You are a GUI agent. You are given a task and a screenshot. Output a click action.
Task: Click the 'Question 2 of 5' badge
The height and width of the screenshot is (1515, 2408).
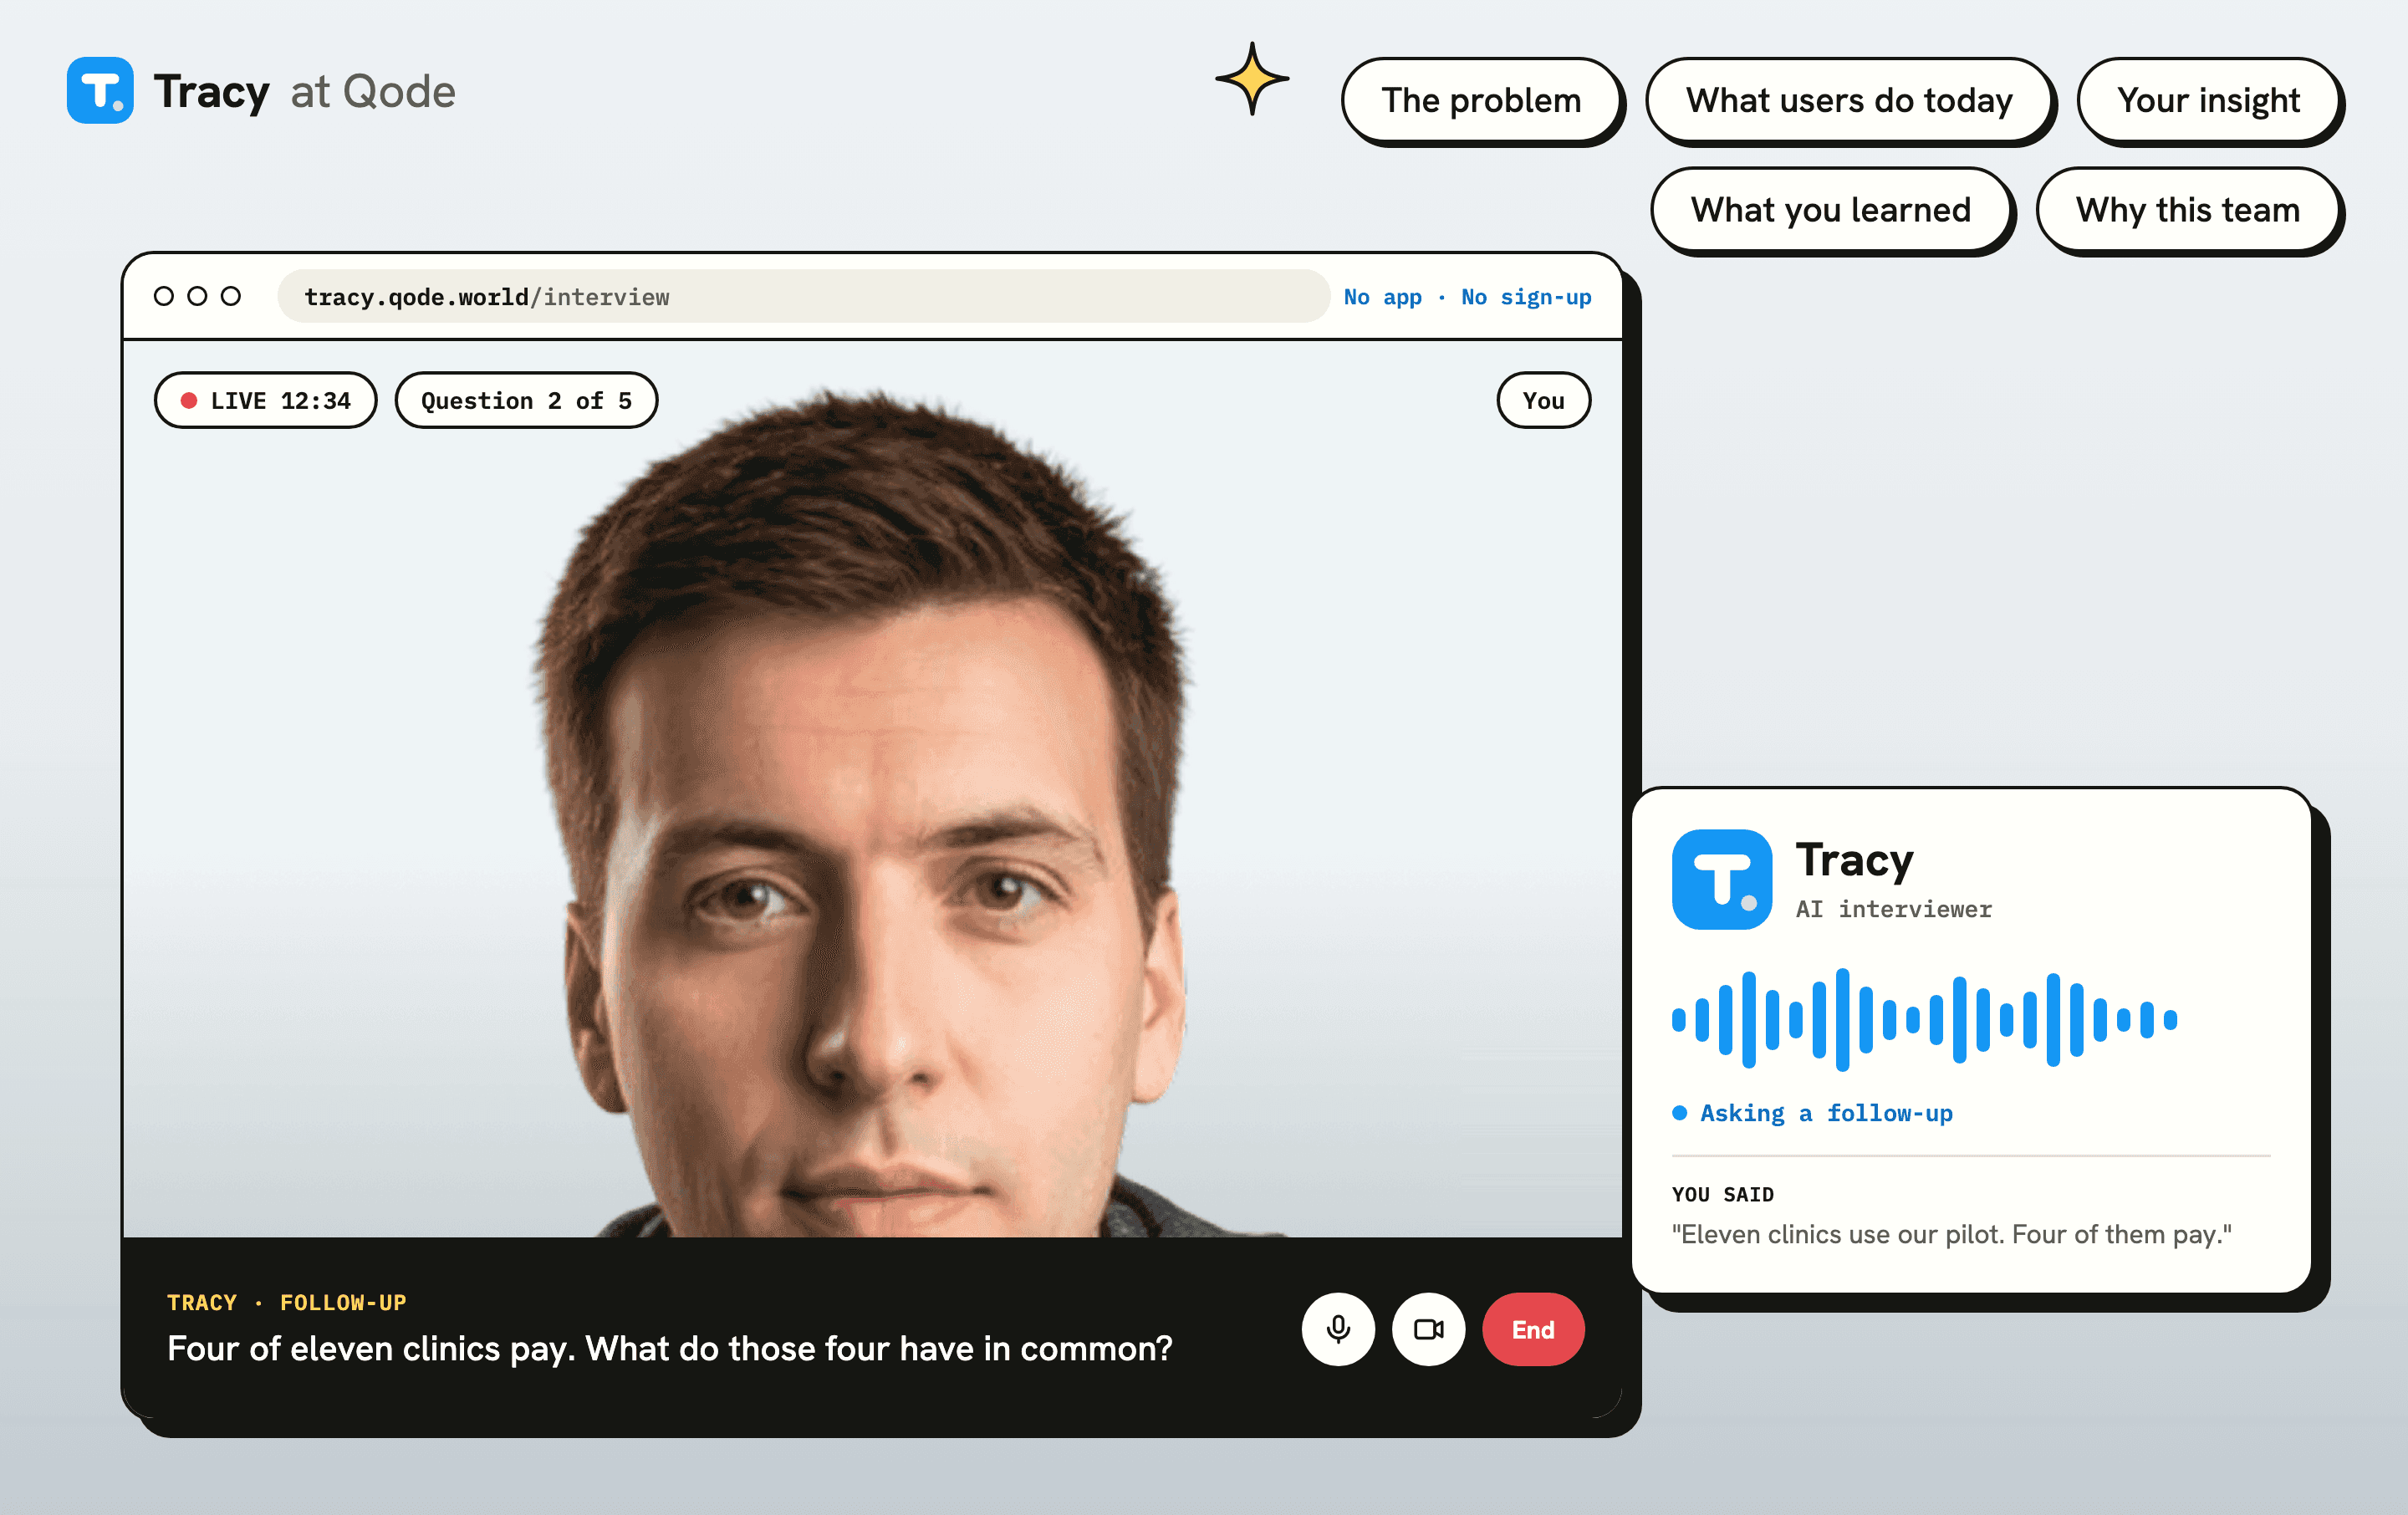(x=526, y=400)
